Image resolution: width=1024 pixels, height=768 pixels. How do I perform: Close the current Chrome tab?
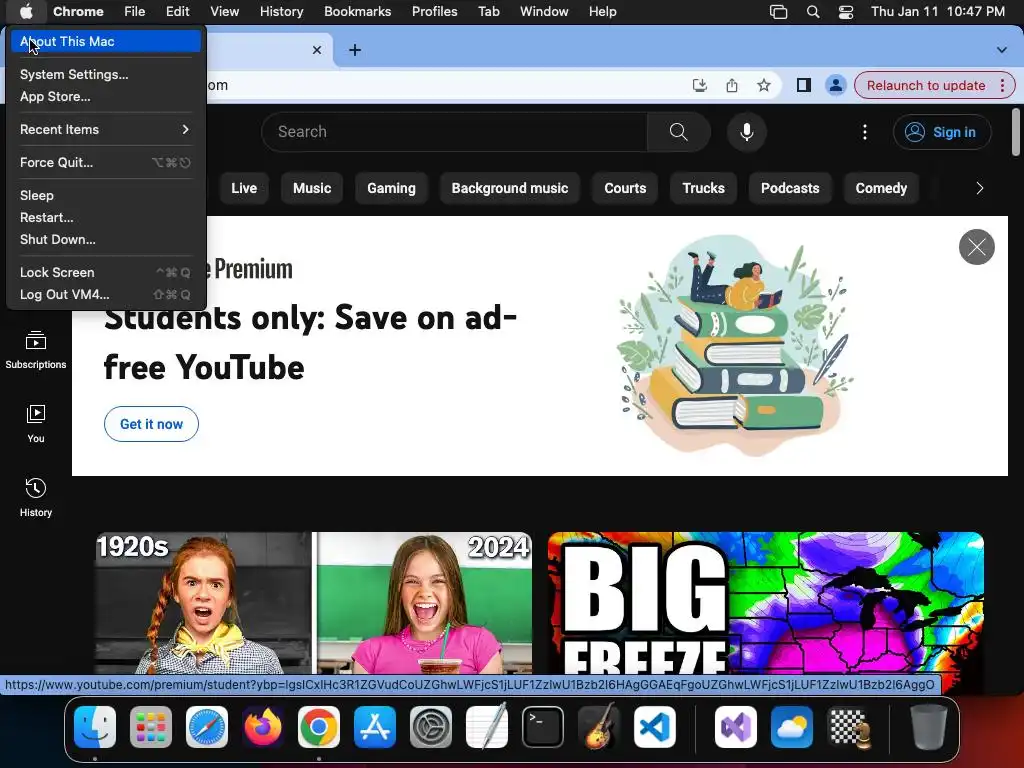coord(317,50)
